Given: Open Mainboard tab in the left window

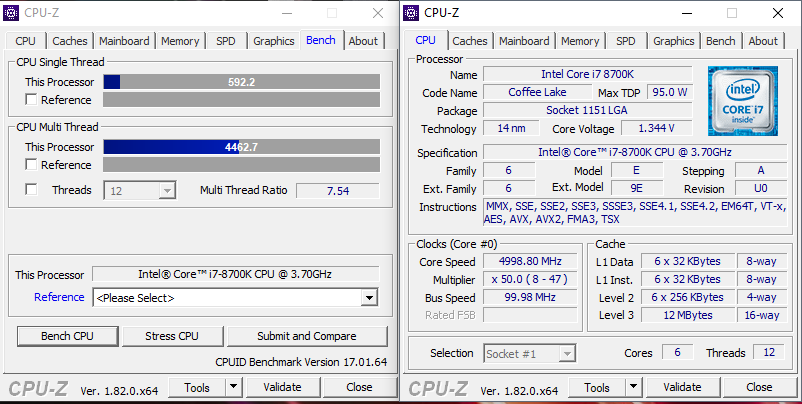Looking at the screenshot, I should (x=124, y=41).
